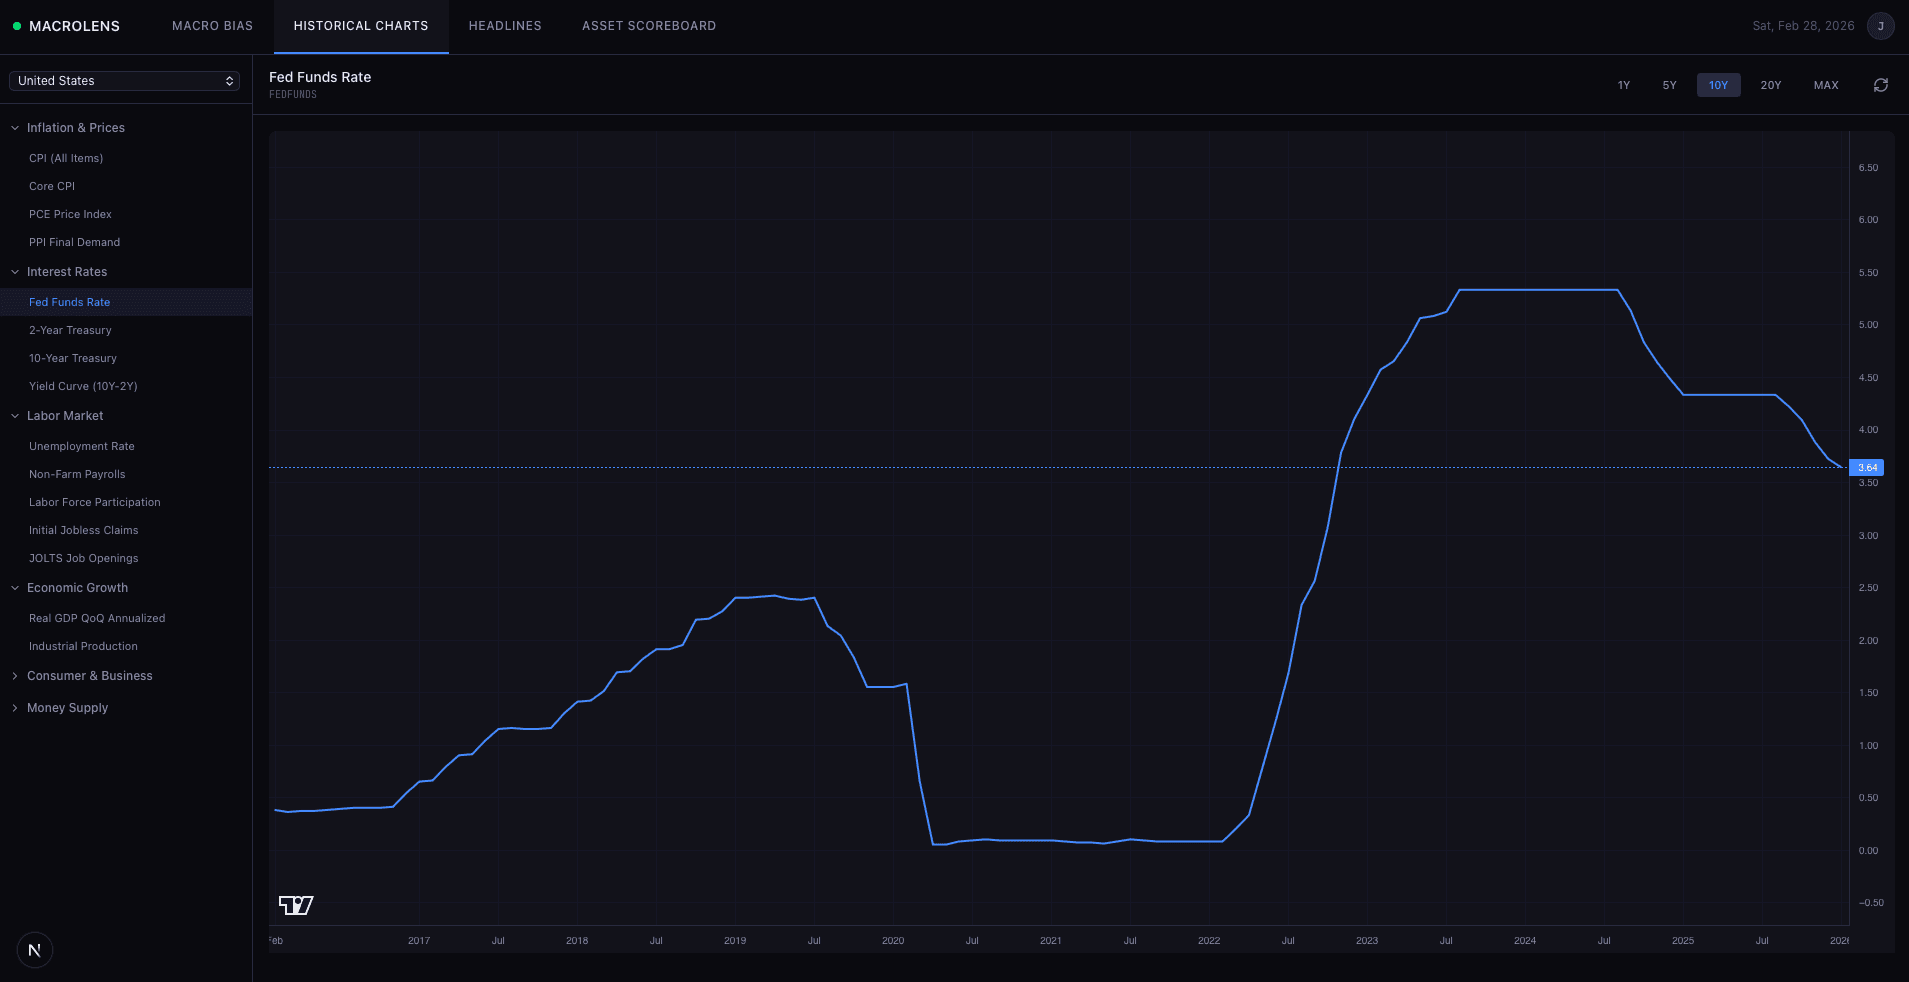
Task: Open the round N button at bottom left
Action: point(35,950)
